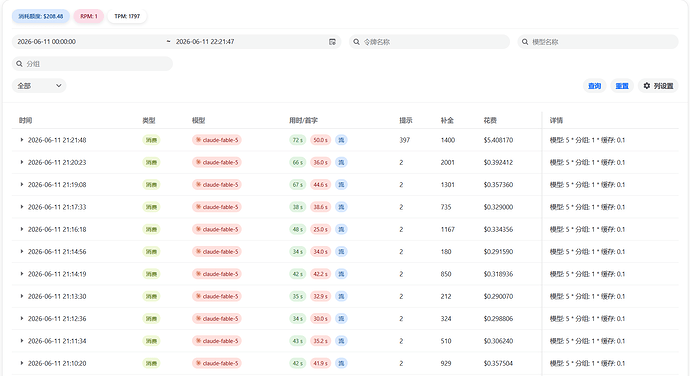Click model tag in the 21:21:48 row
The height and width of the screenshot is (376, 690).
(x=217, y=140)
